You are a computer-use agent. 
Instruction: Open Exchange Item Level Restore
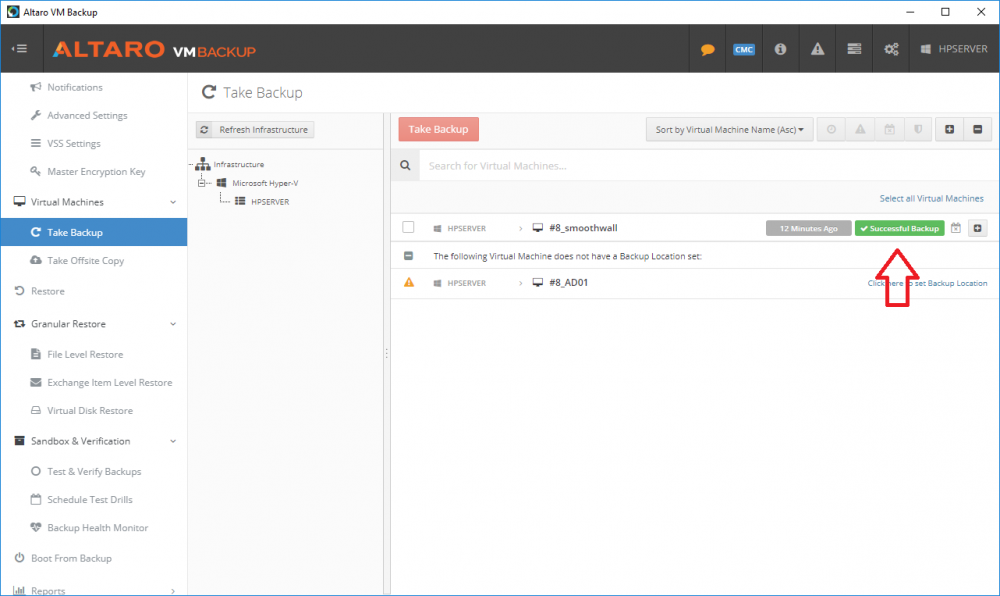tap(110, 382)
